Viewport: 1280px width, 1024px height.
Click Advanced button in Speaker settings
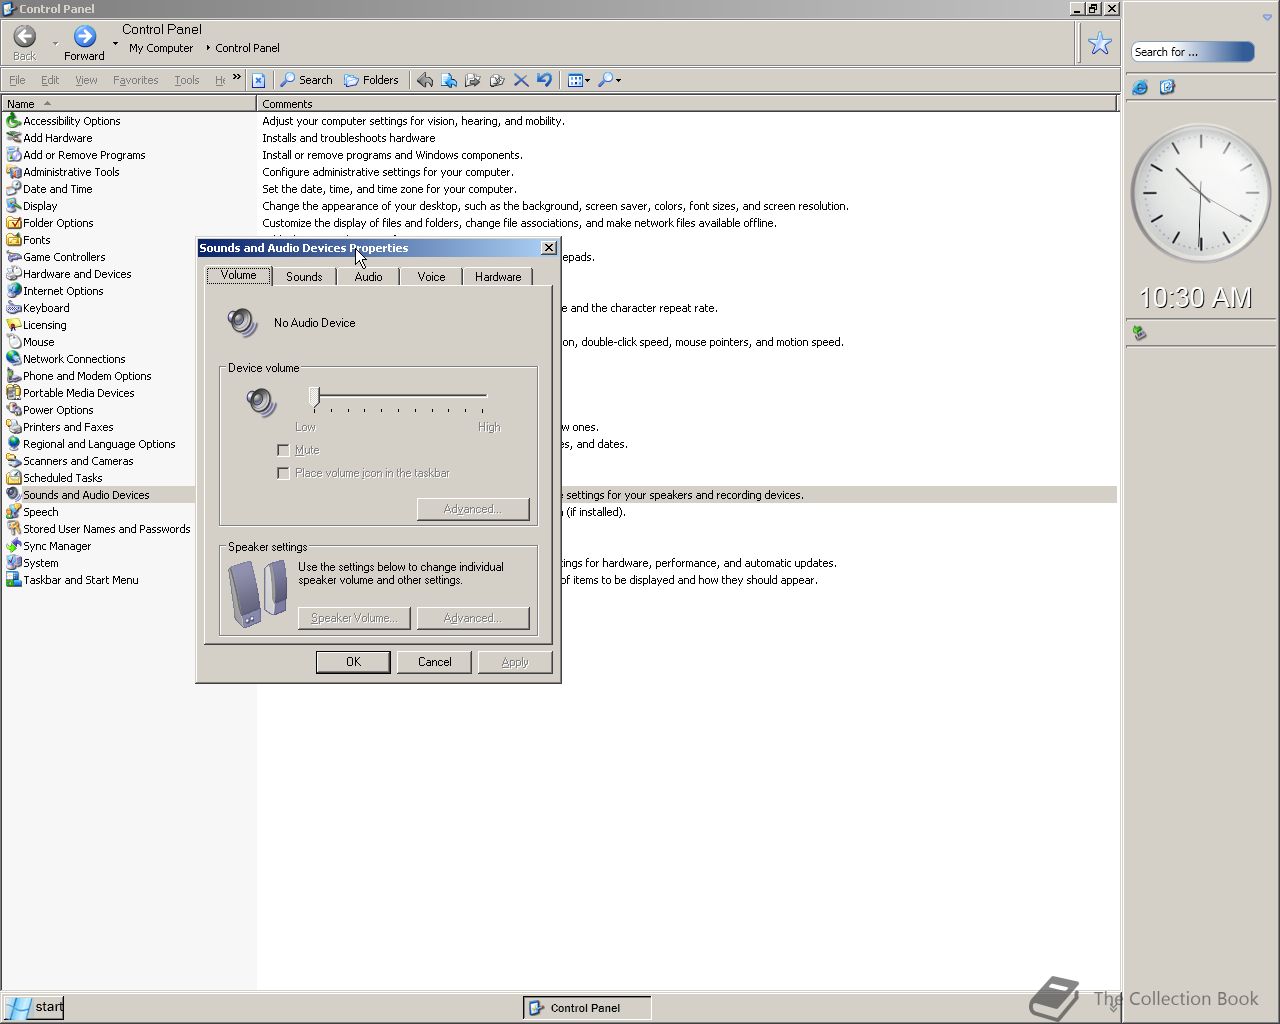pyautogui.click(x=473, y=618)
